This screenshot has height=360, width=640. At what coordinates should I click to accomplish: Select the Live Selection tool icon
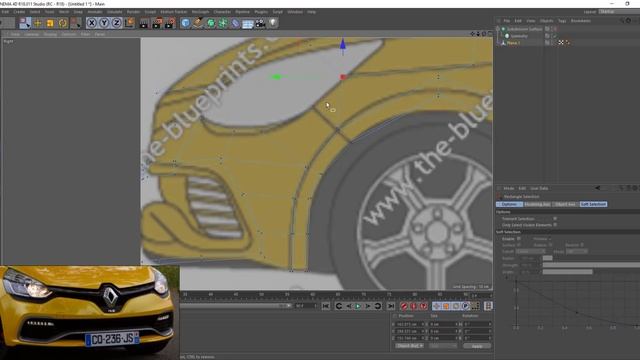pyautogui.click(x=25, y=23)
